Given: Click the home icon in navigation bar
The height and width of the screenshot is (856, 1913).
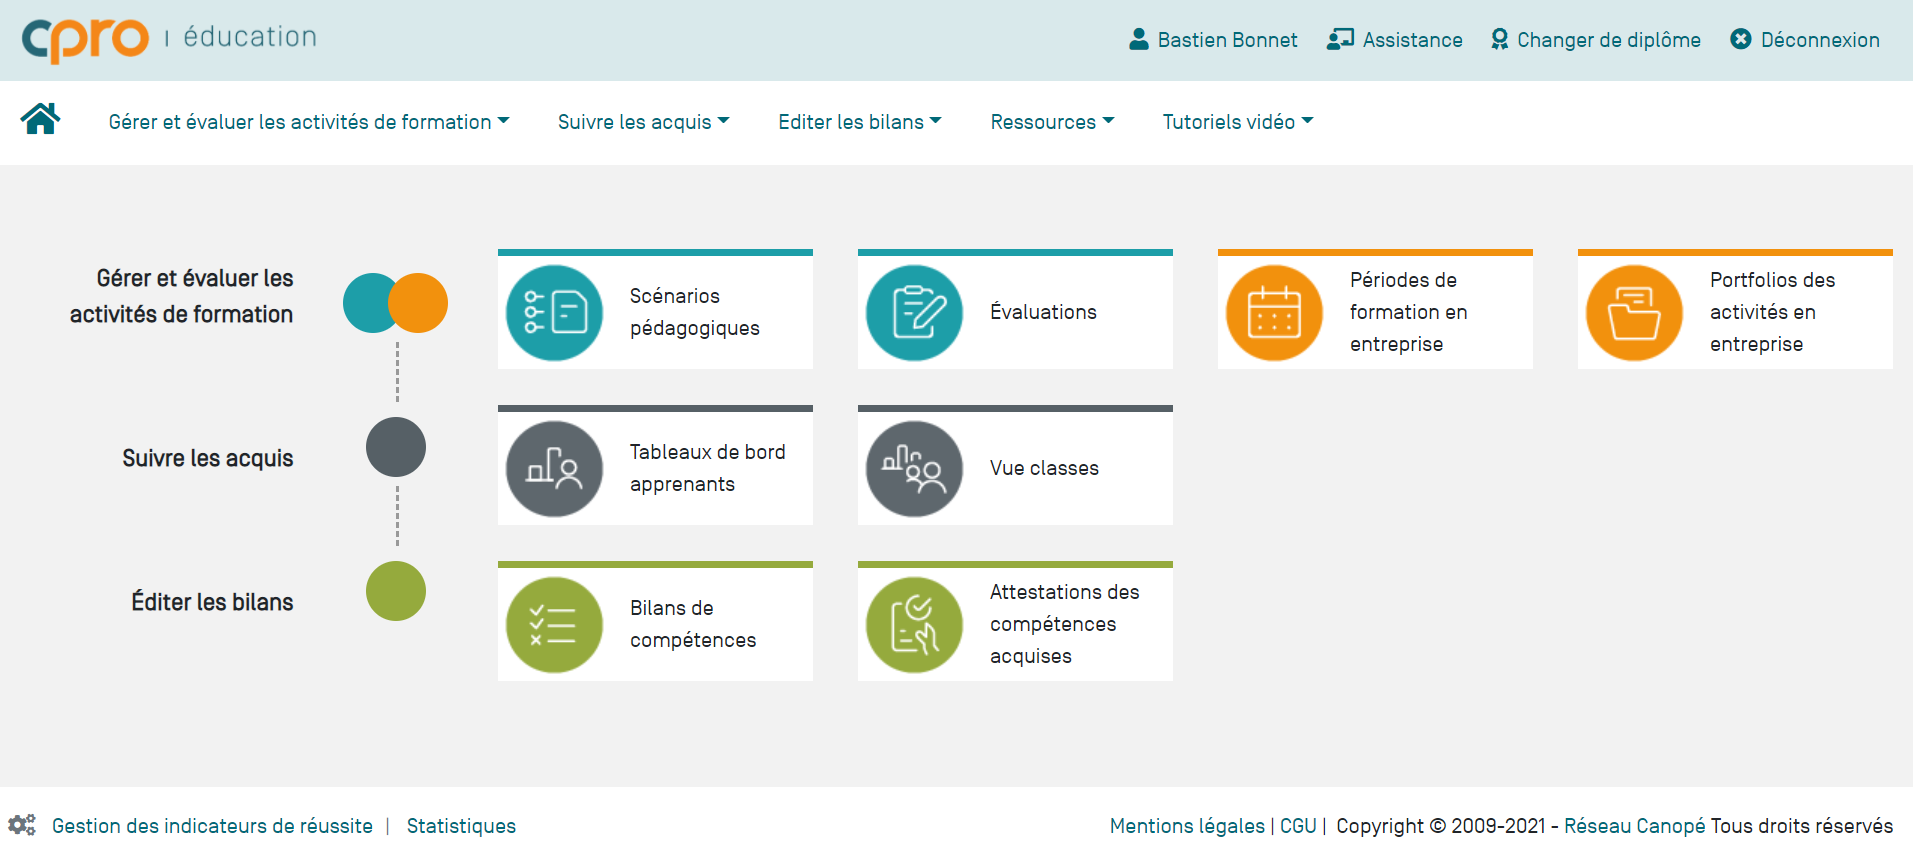Looking at the screenshot, I should 40,119.
